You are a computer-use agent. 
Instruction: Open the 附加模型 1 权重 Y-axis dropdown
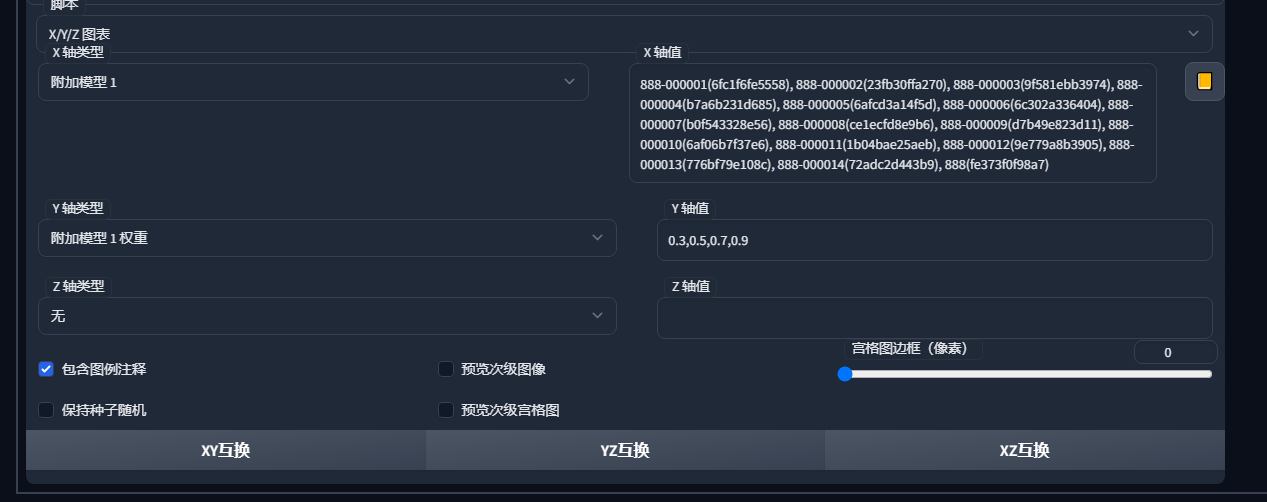(320, 238)
